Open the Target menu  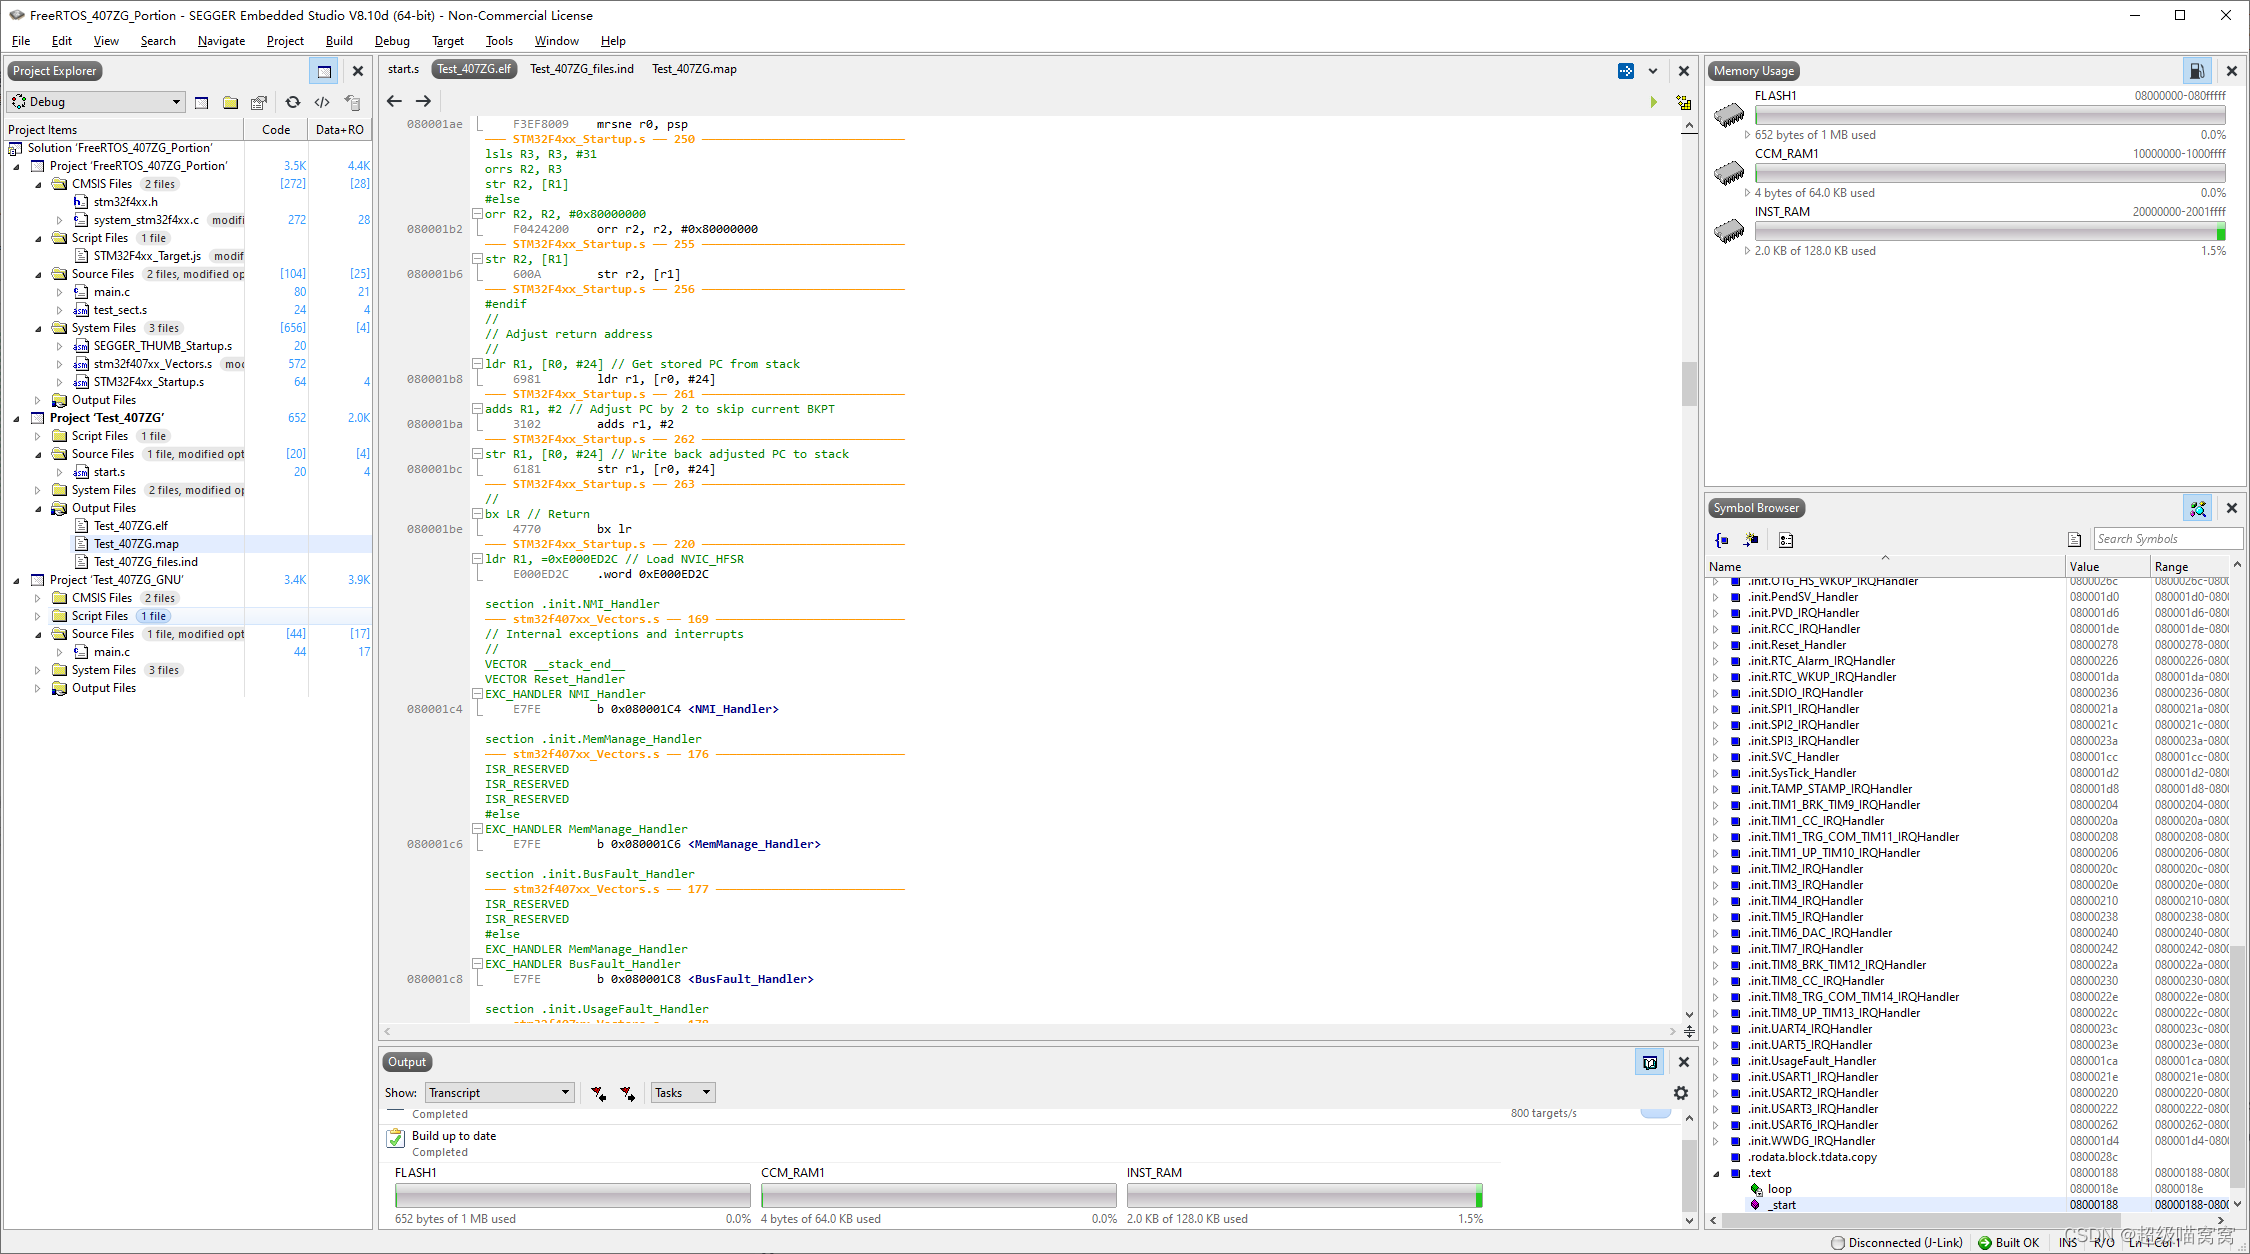448,41
